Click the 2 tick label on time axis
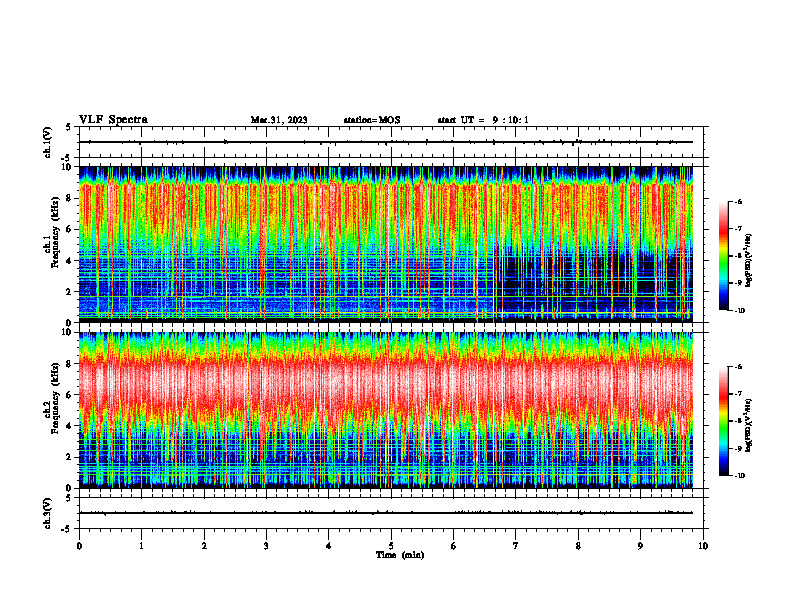 click(x=204, y=546)
